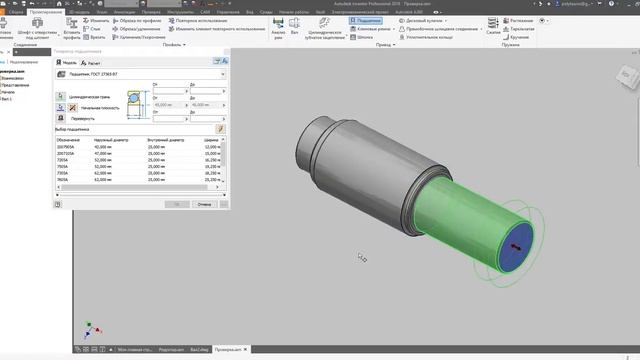The height and width of the screenshot is (360, 640).
Task: Click the bearing table vertical scrollbar
Action: coord(223,155)
